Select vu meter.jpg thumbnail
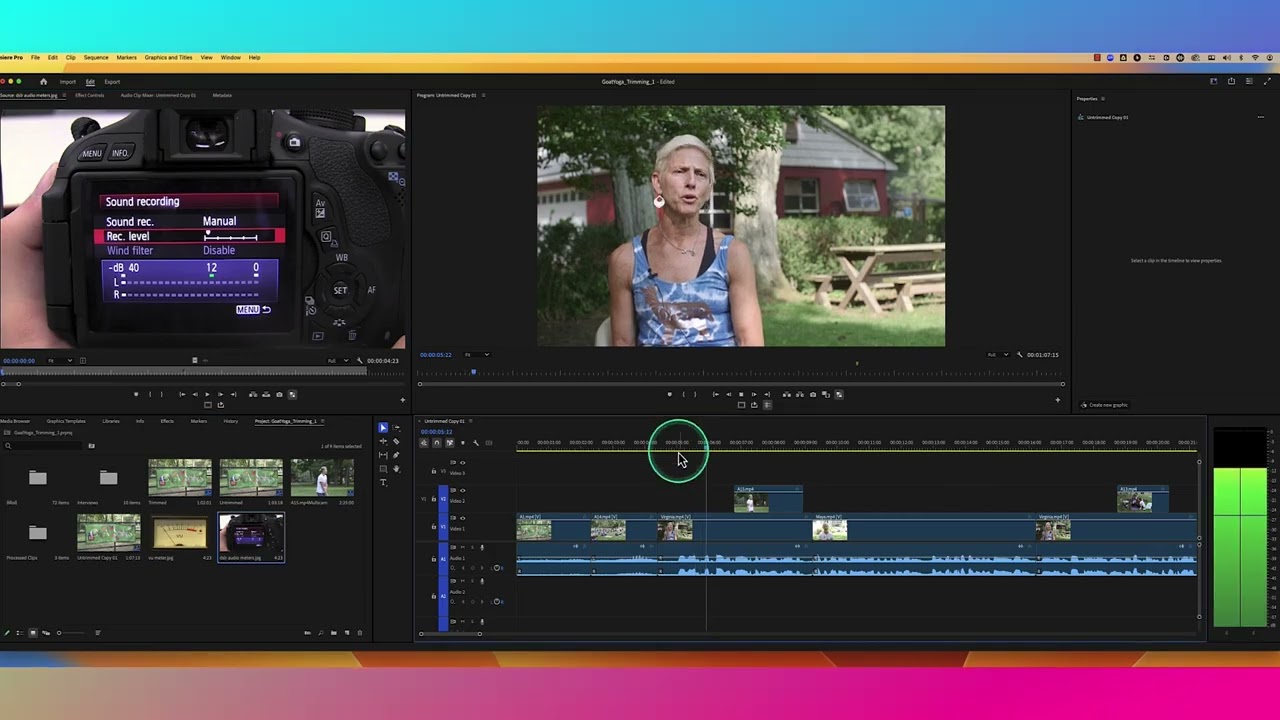Screen dimensions: 1280x720 point(180,532)
